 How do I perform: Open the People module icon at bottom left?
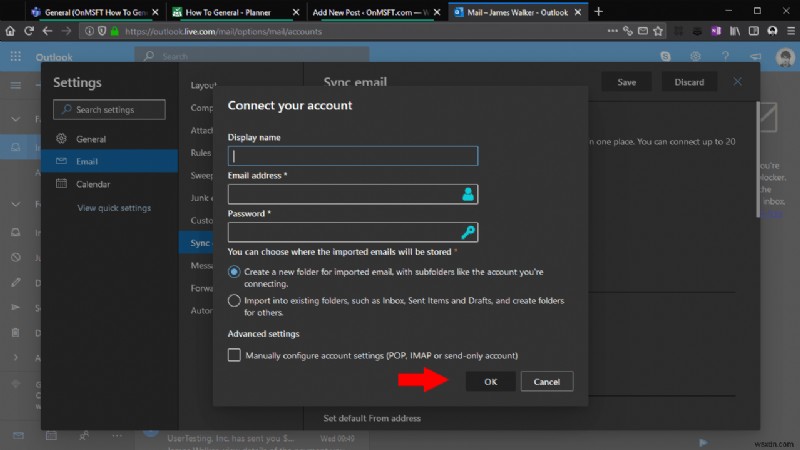[84, 435]
